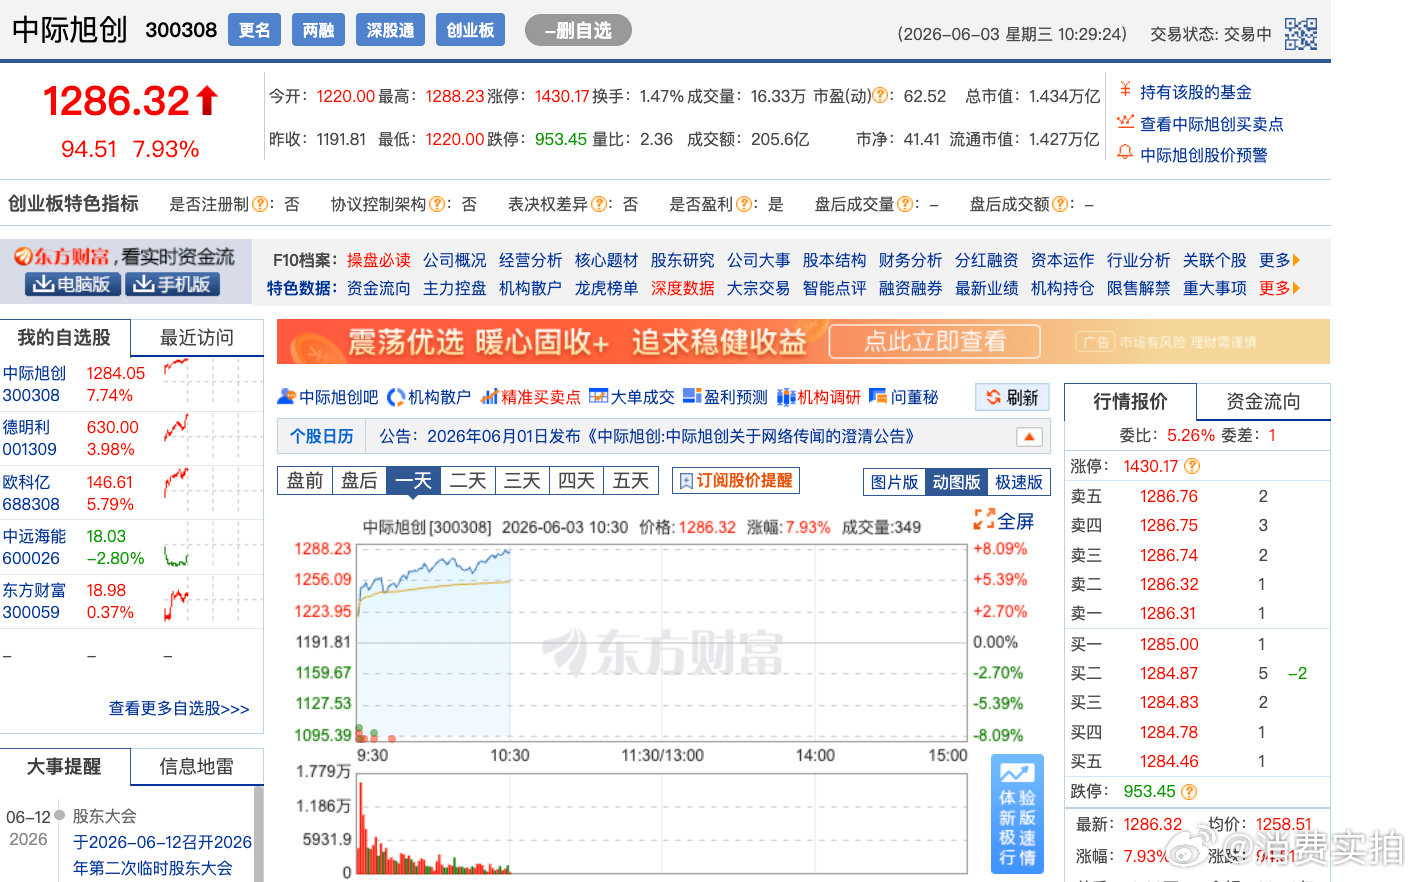Screen dimensions: 1418x882
Task: Click the 更名 button
Action: (254, 30)
